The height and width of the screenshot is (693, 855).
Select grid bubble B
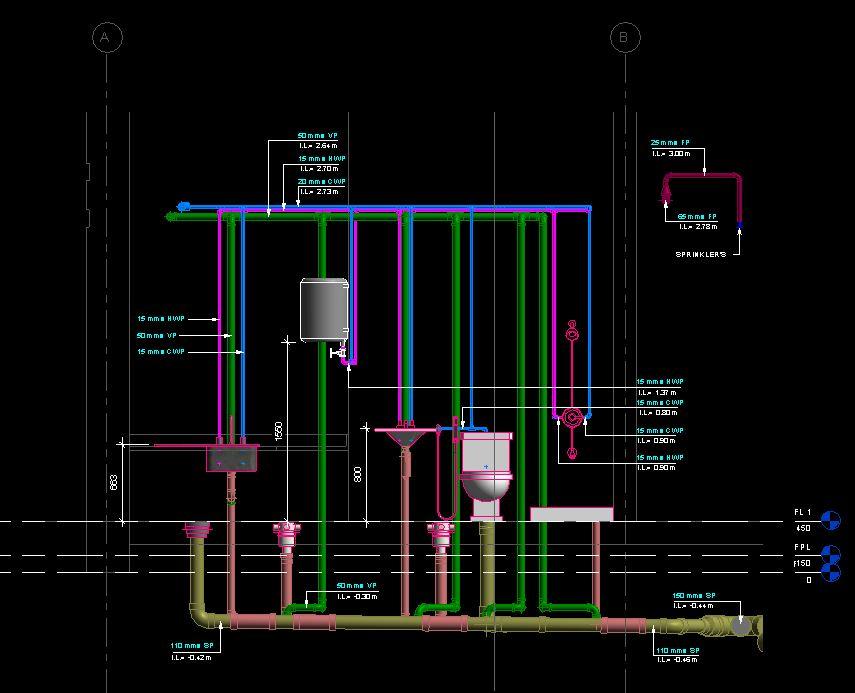click(x=625, y=38)
